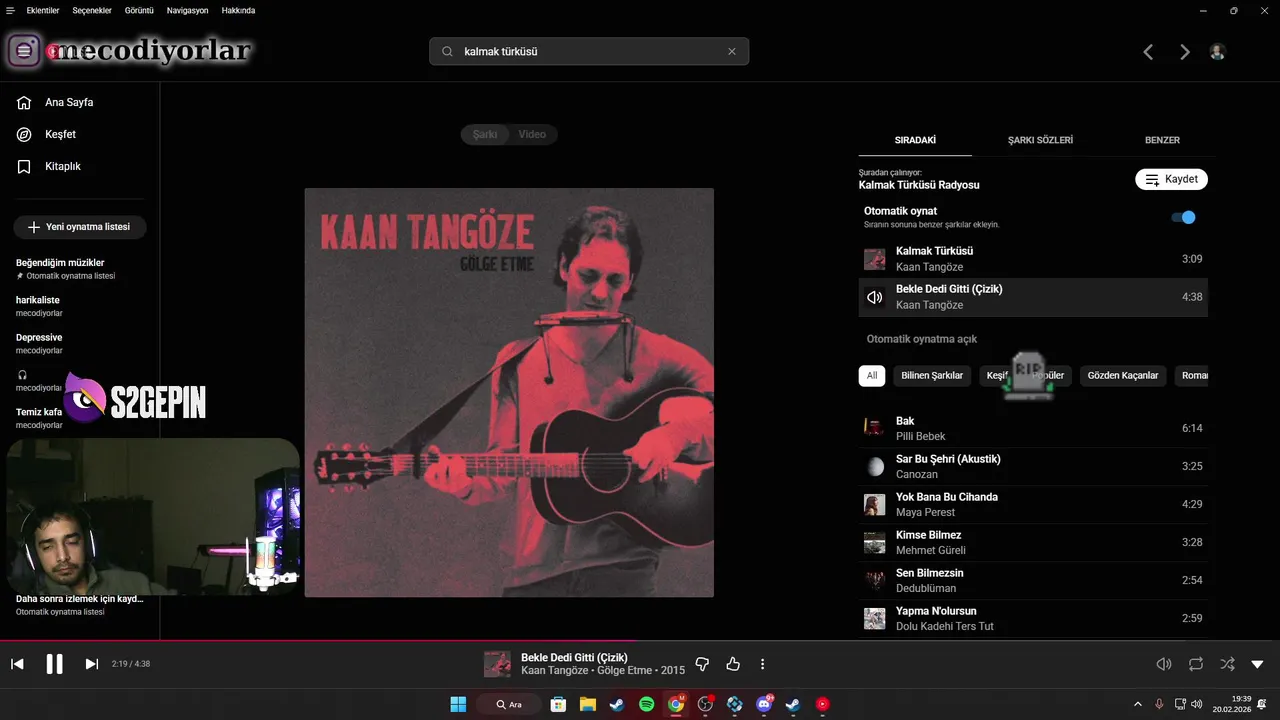Viewport: 1280px width, 720px height.
Task: Select the Gözden Kaçanlar filter chip
Action: coord(1123,376)
